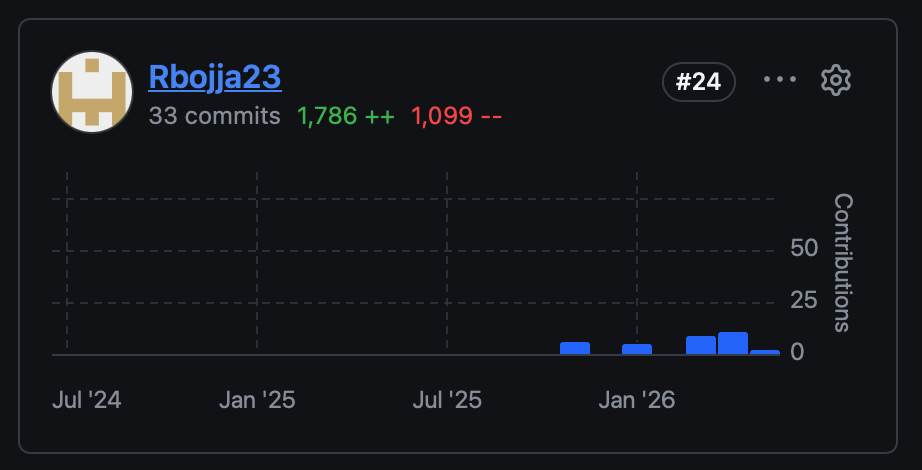Click the Jul '24 axis label
Screen dimensions: 922x470
(86, 401)
